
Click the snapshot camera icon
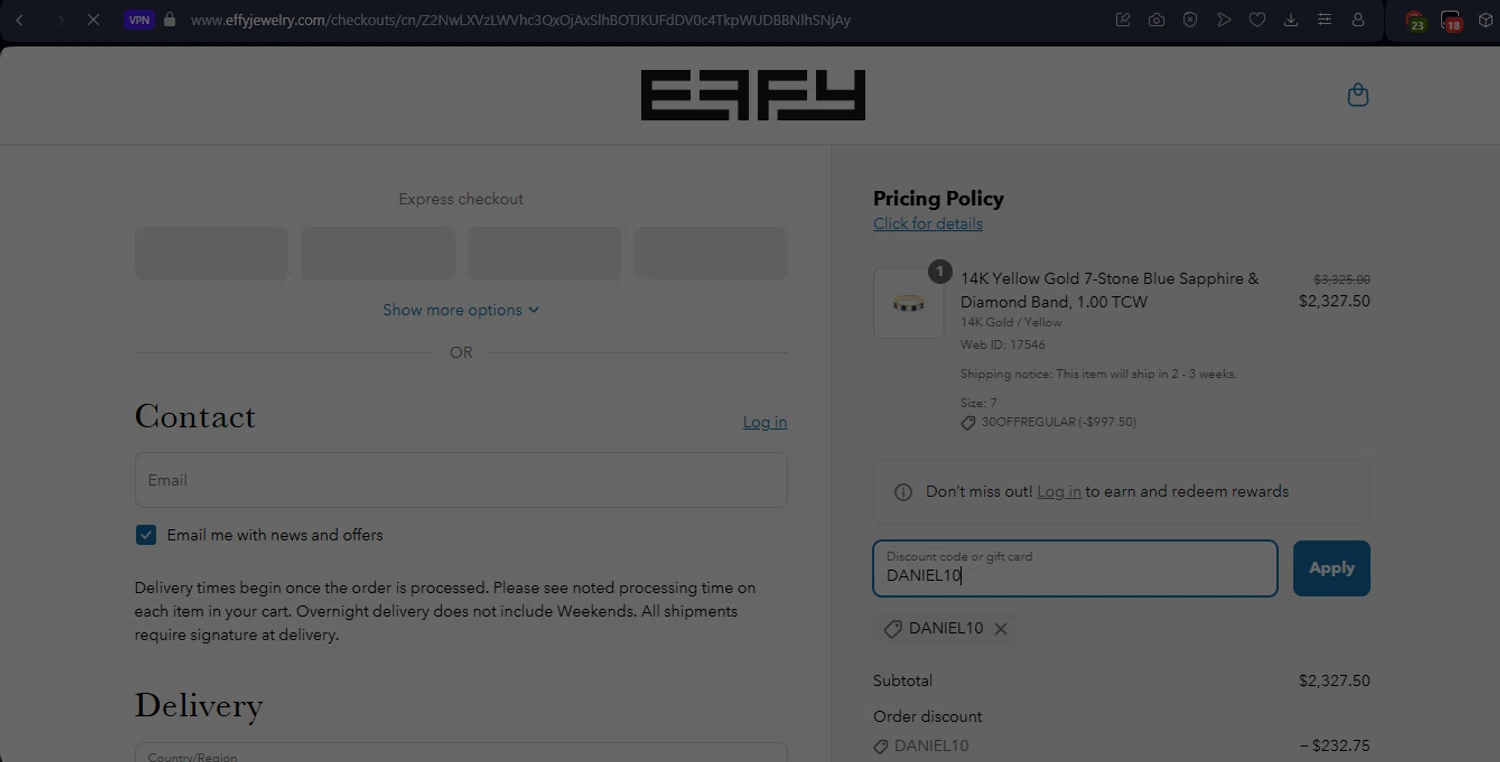(1156, 20)
